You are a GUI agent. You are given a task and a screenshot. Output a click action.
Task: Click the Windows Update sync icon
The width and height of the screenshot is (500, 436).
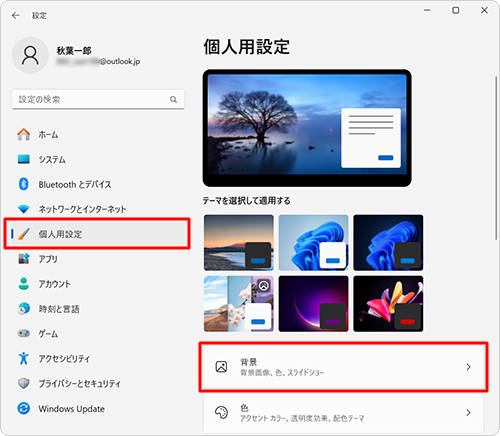coord(24,408)
